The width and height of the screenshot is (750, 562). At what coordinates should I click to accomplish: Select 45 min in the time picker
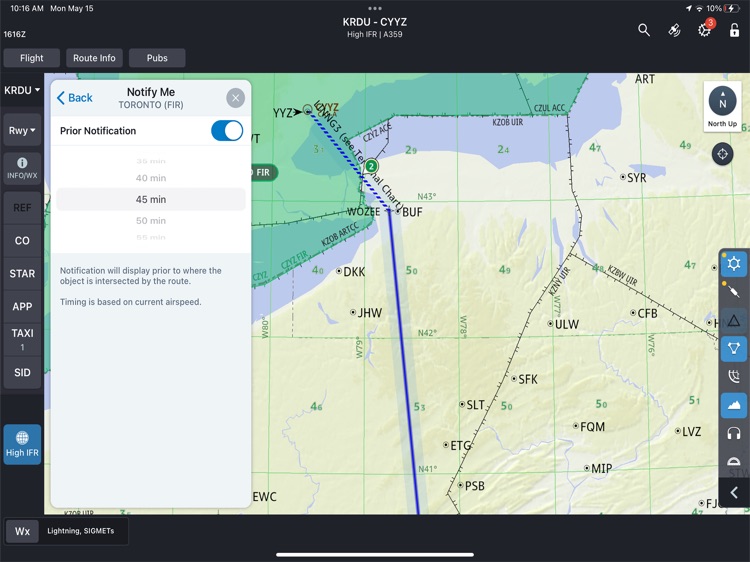point(151,199)
